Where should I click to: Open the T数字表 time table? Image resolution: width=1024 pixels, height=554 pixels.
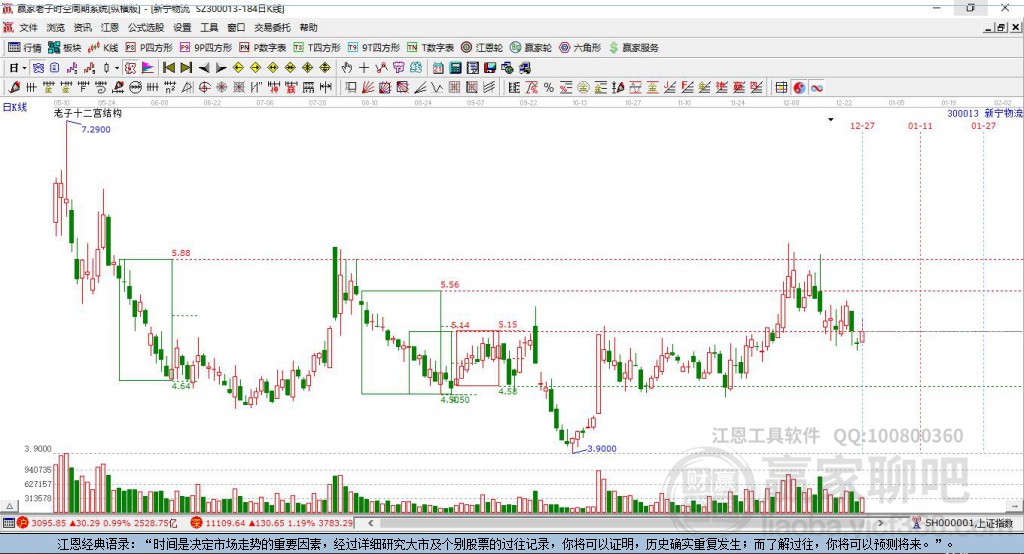point(430,48)
